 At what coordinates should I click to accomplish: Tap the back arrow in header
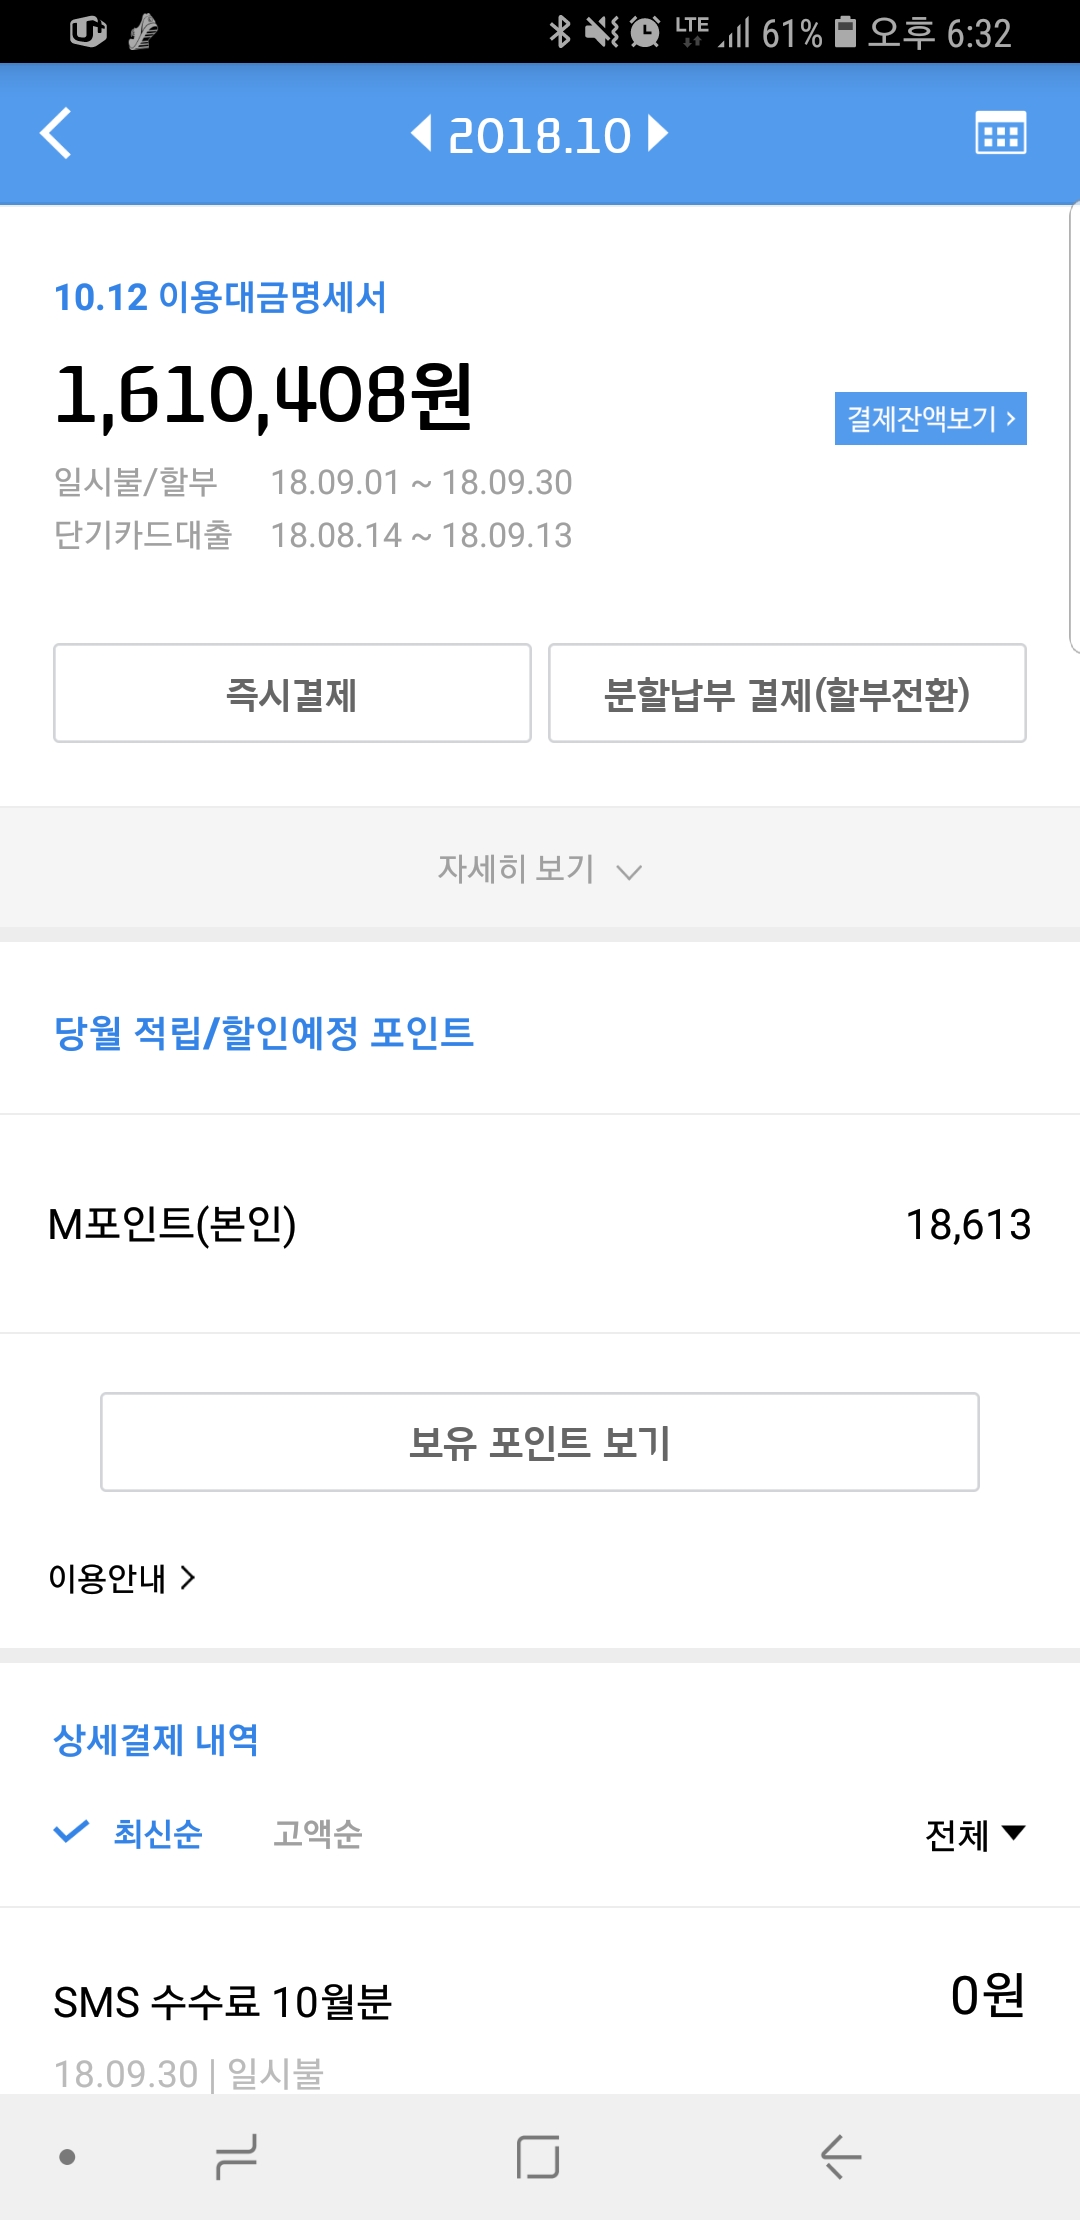57,134
